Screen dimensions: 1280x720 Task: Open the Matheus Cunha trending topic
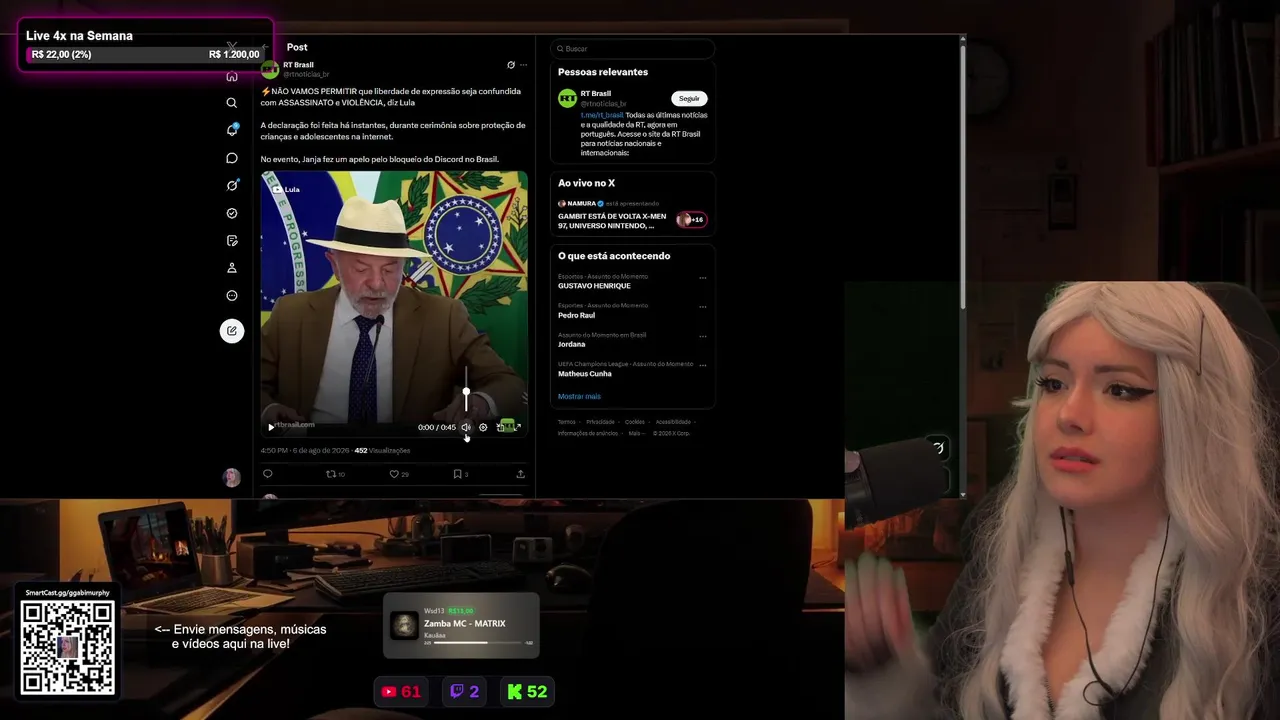(x=585, y=374)
